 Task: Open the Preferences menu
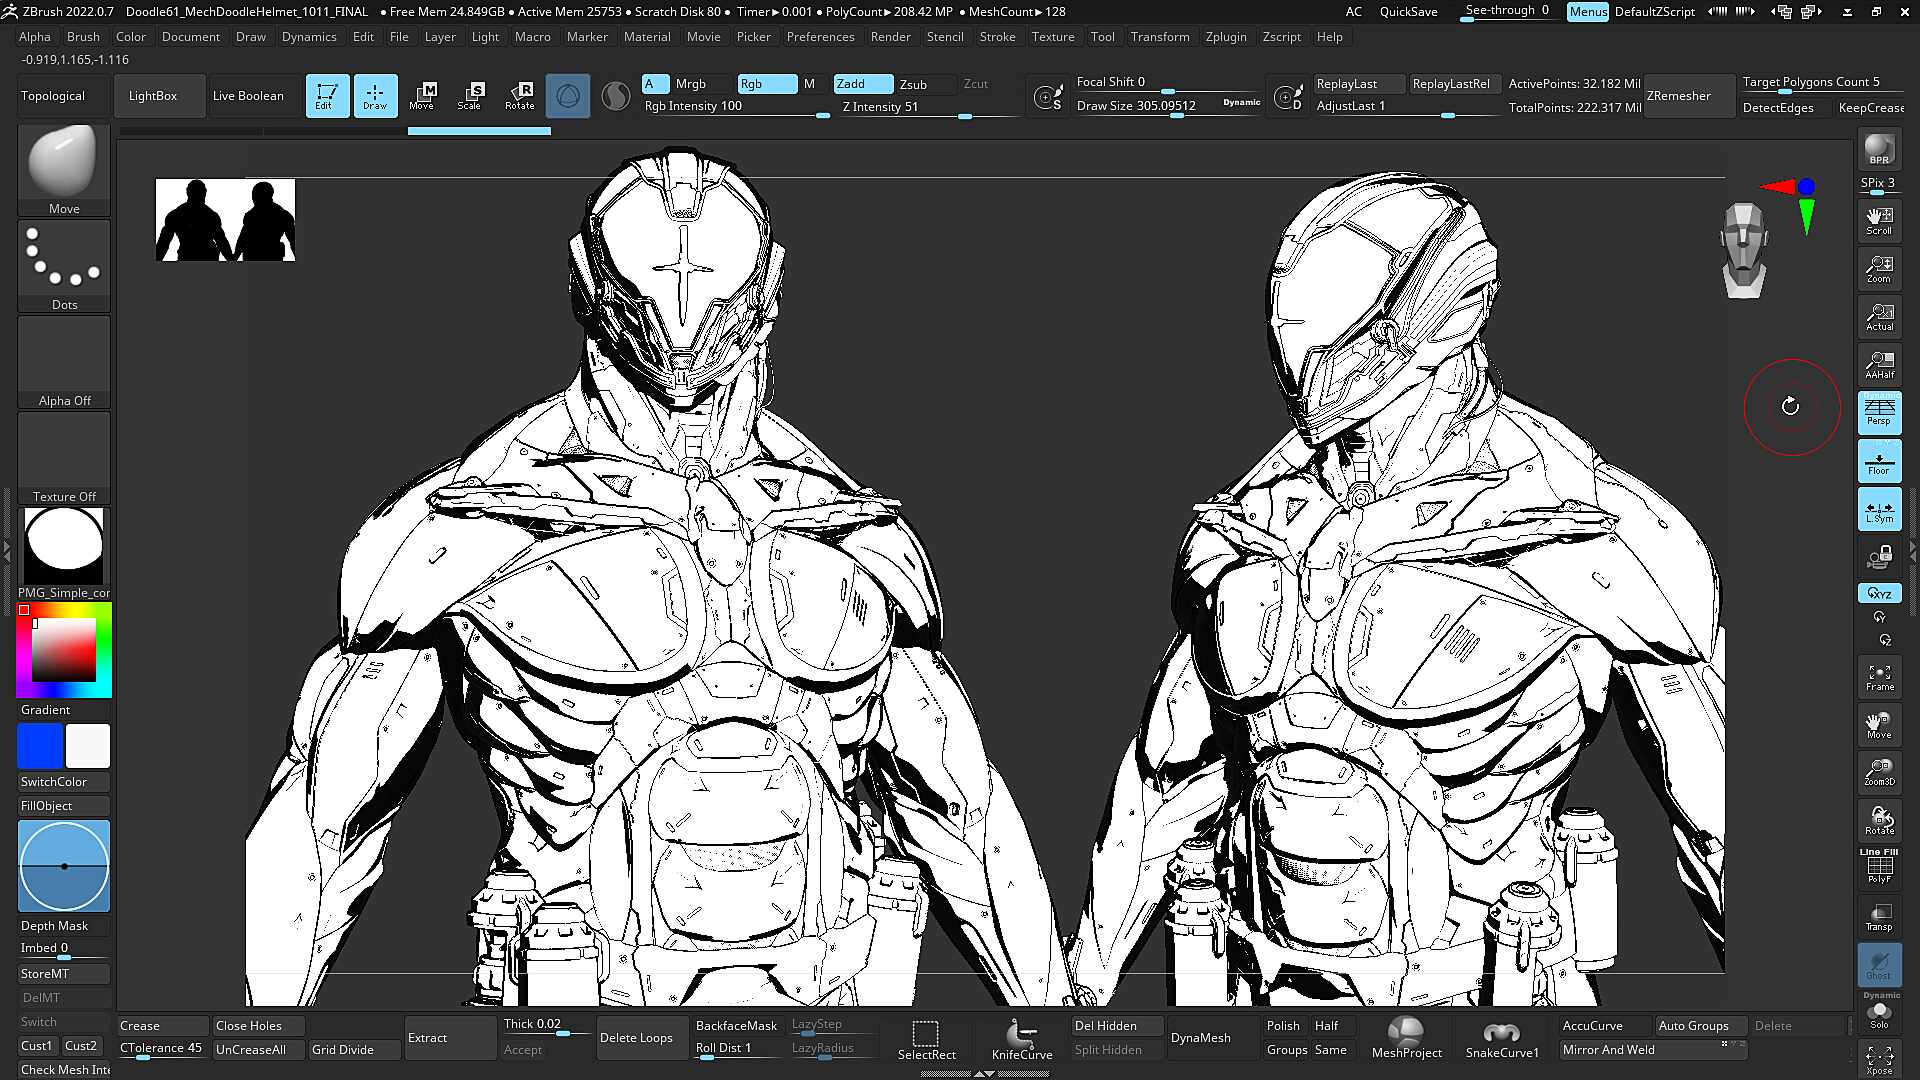click(820, 37)
